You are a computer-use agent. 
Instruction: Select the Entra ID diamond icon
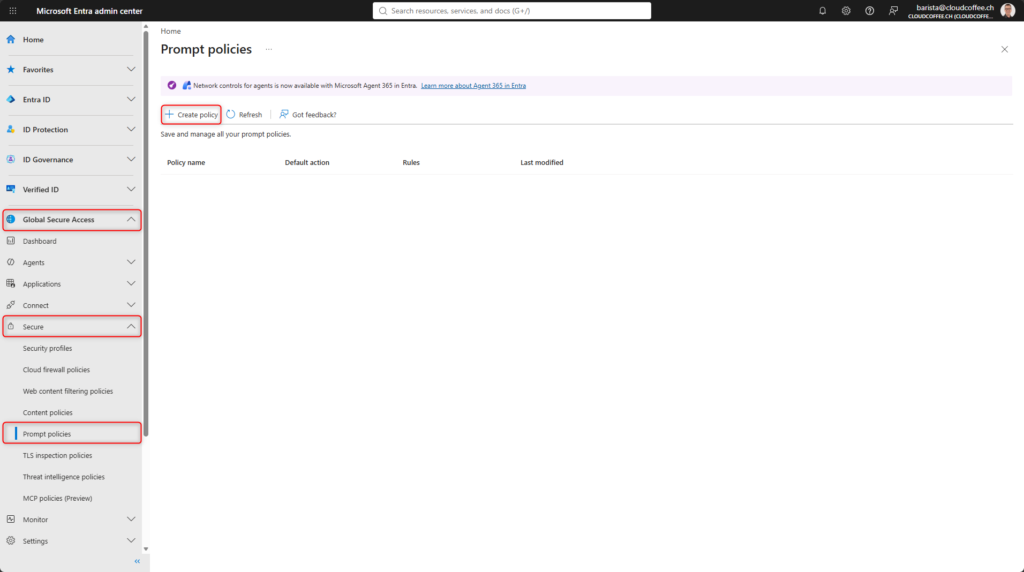(10, 99)
